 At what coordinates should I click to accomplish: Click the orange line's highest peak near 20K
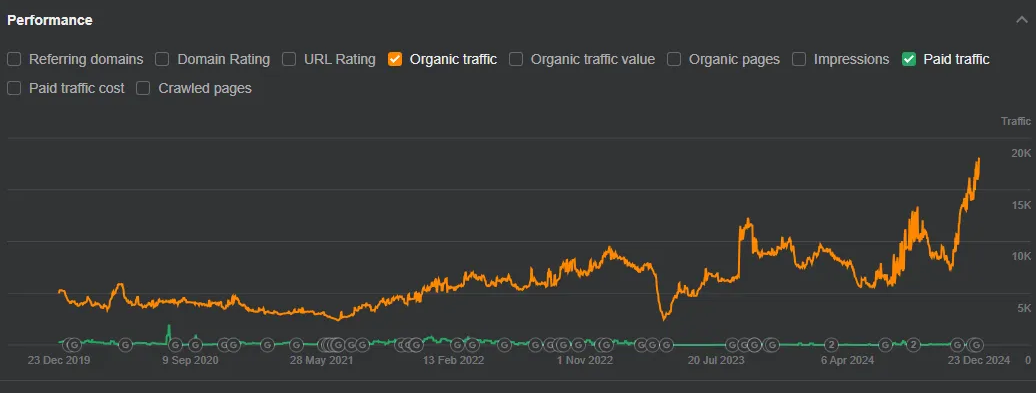tap(979, 159)
